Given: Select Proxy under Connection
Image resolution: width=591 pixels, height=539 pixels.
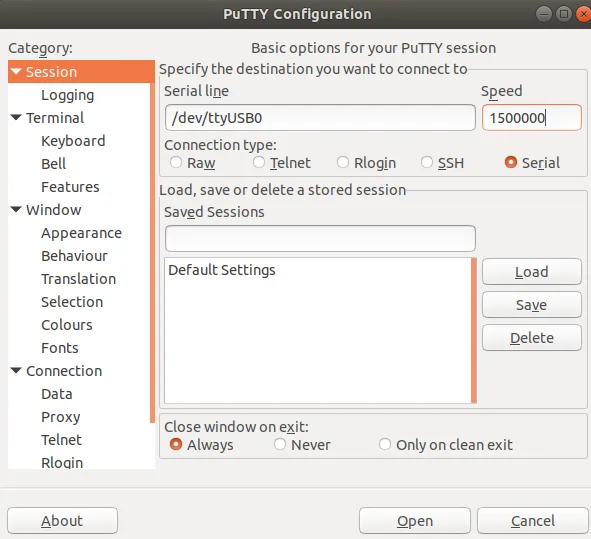Looking at the screenshot, I should [x=61, y=417].
